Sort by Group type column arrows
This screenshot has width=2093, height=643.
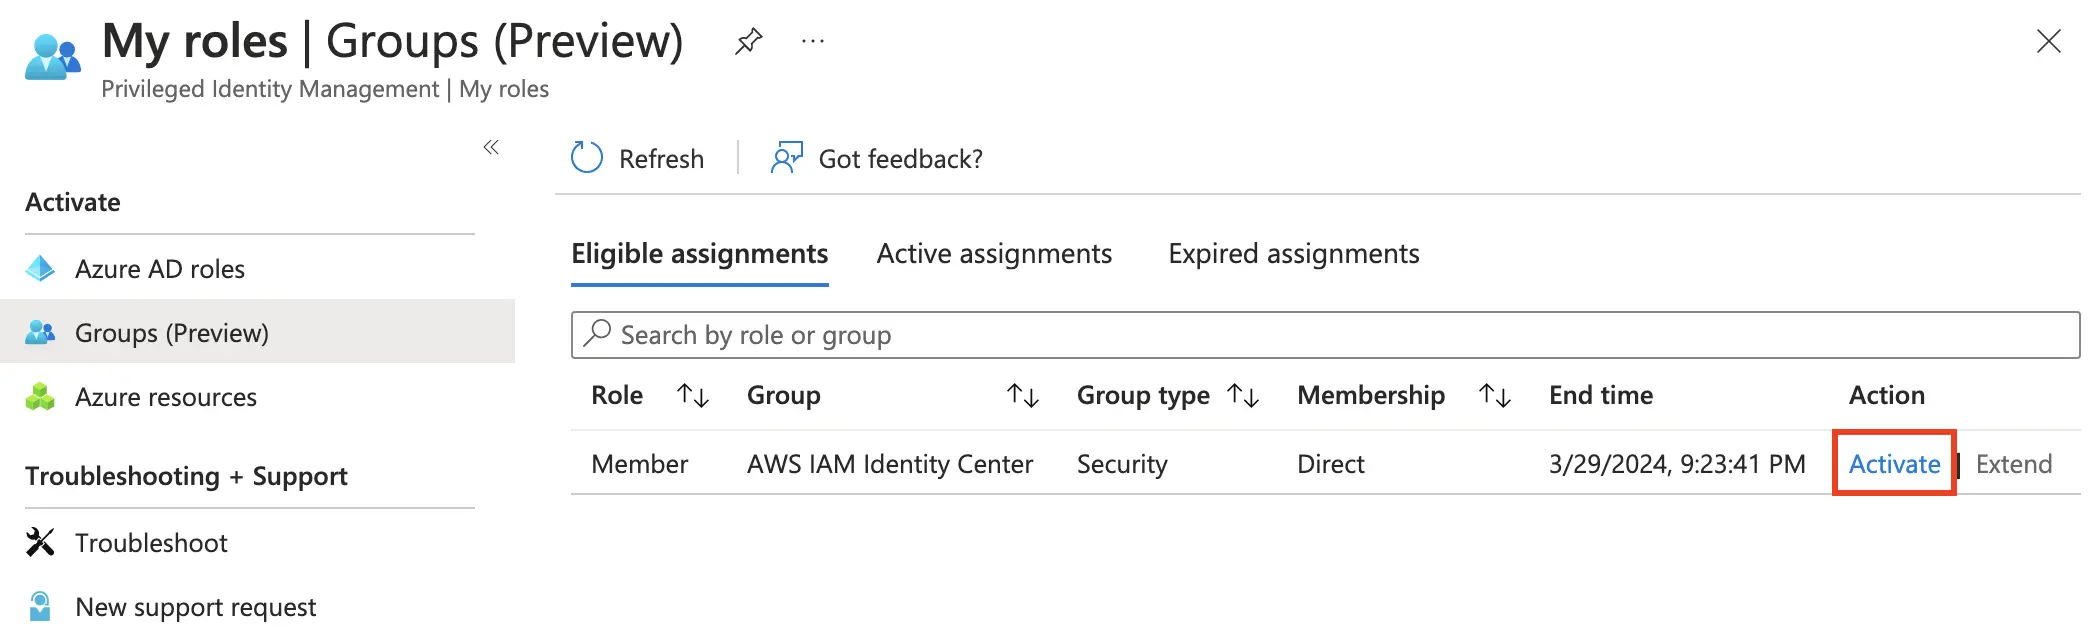point(1243,396)
